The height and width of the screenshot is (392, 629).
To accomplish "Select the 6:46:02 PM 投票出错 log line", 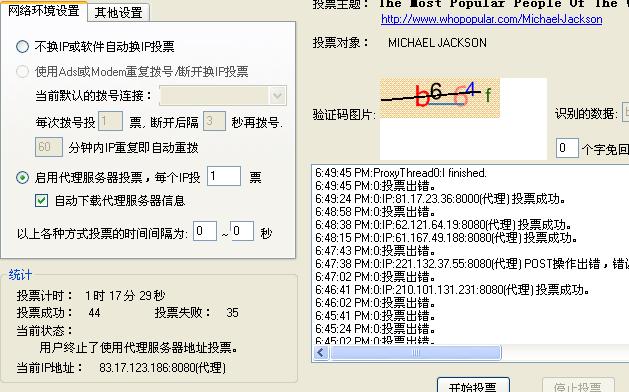I will coord(375,303).
